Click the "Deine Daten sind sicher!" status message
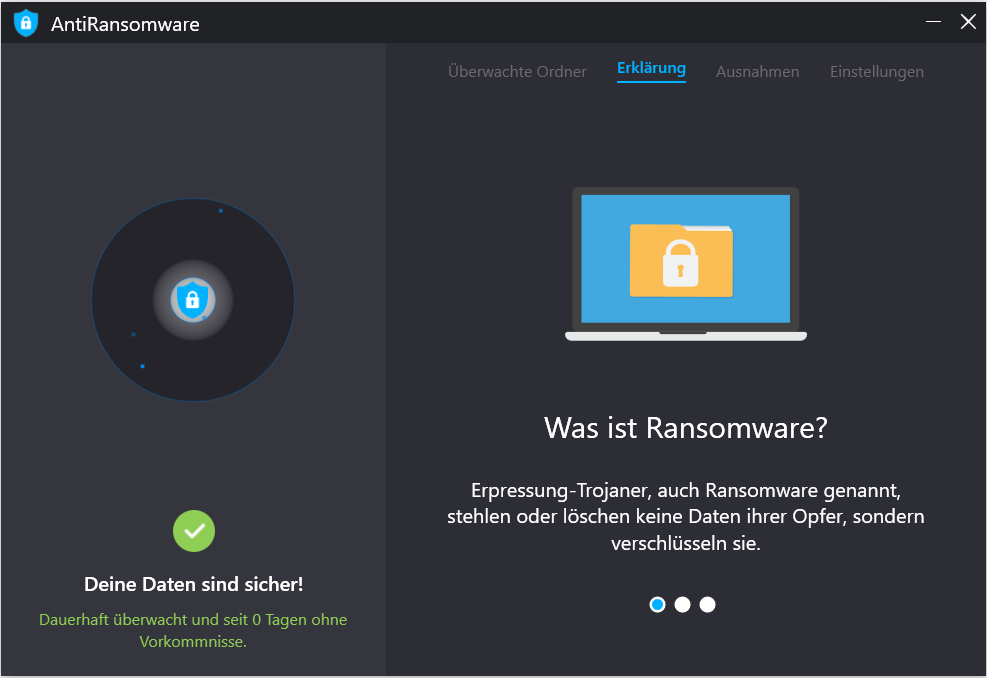The width and height of the screenshot is (987, 678). coord(193,584)
